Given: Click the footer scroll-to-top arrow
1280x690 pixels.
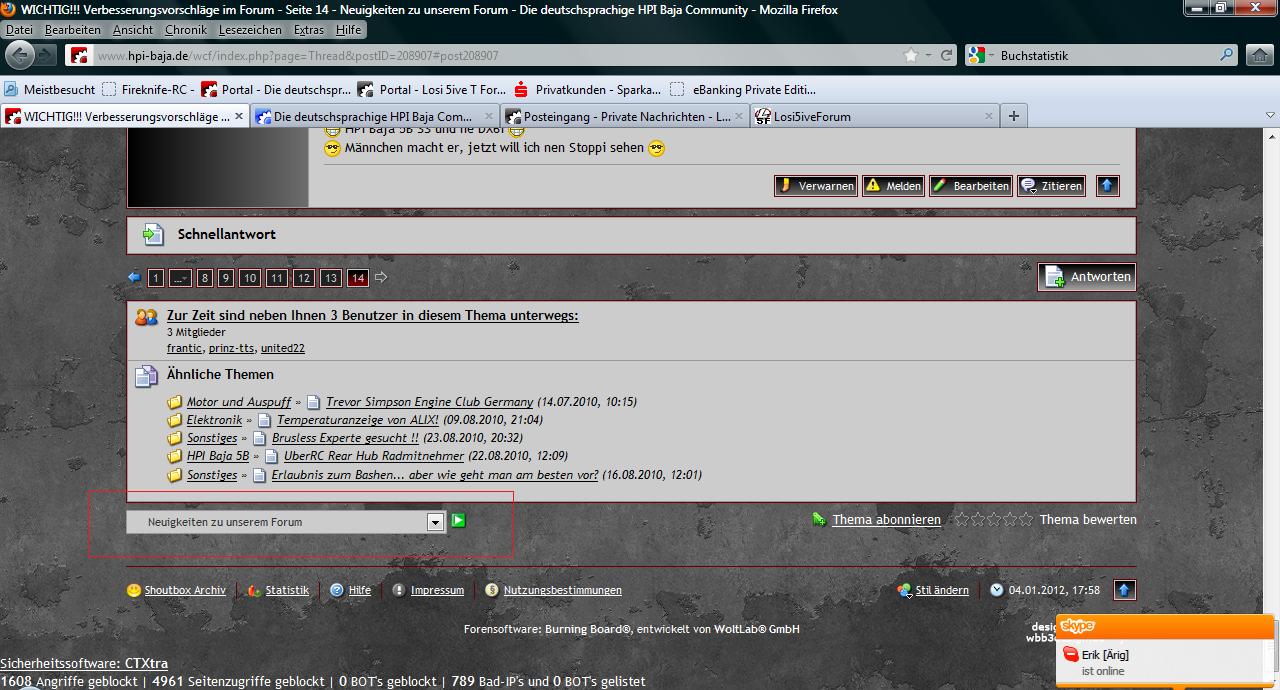Looking at the screenshot, I should point(1124,590).
